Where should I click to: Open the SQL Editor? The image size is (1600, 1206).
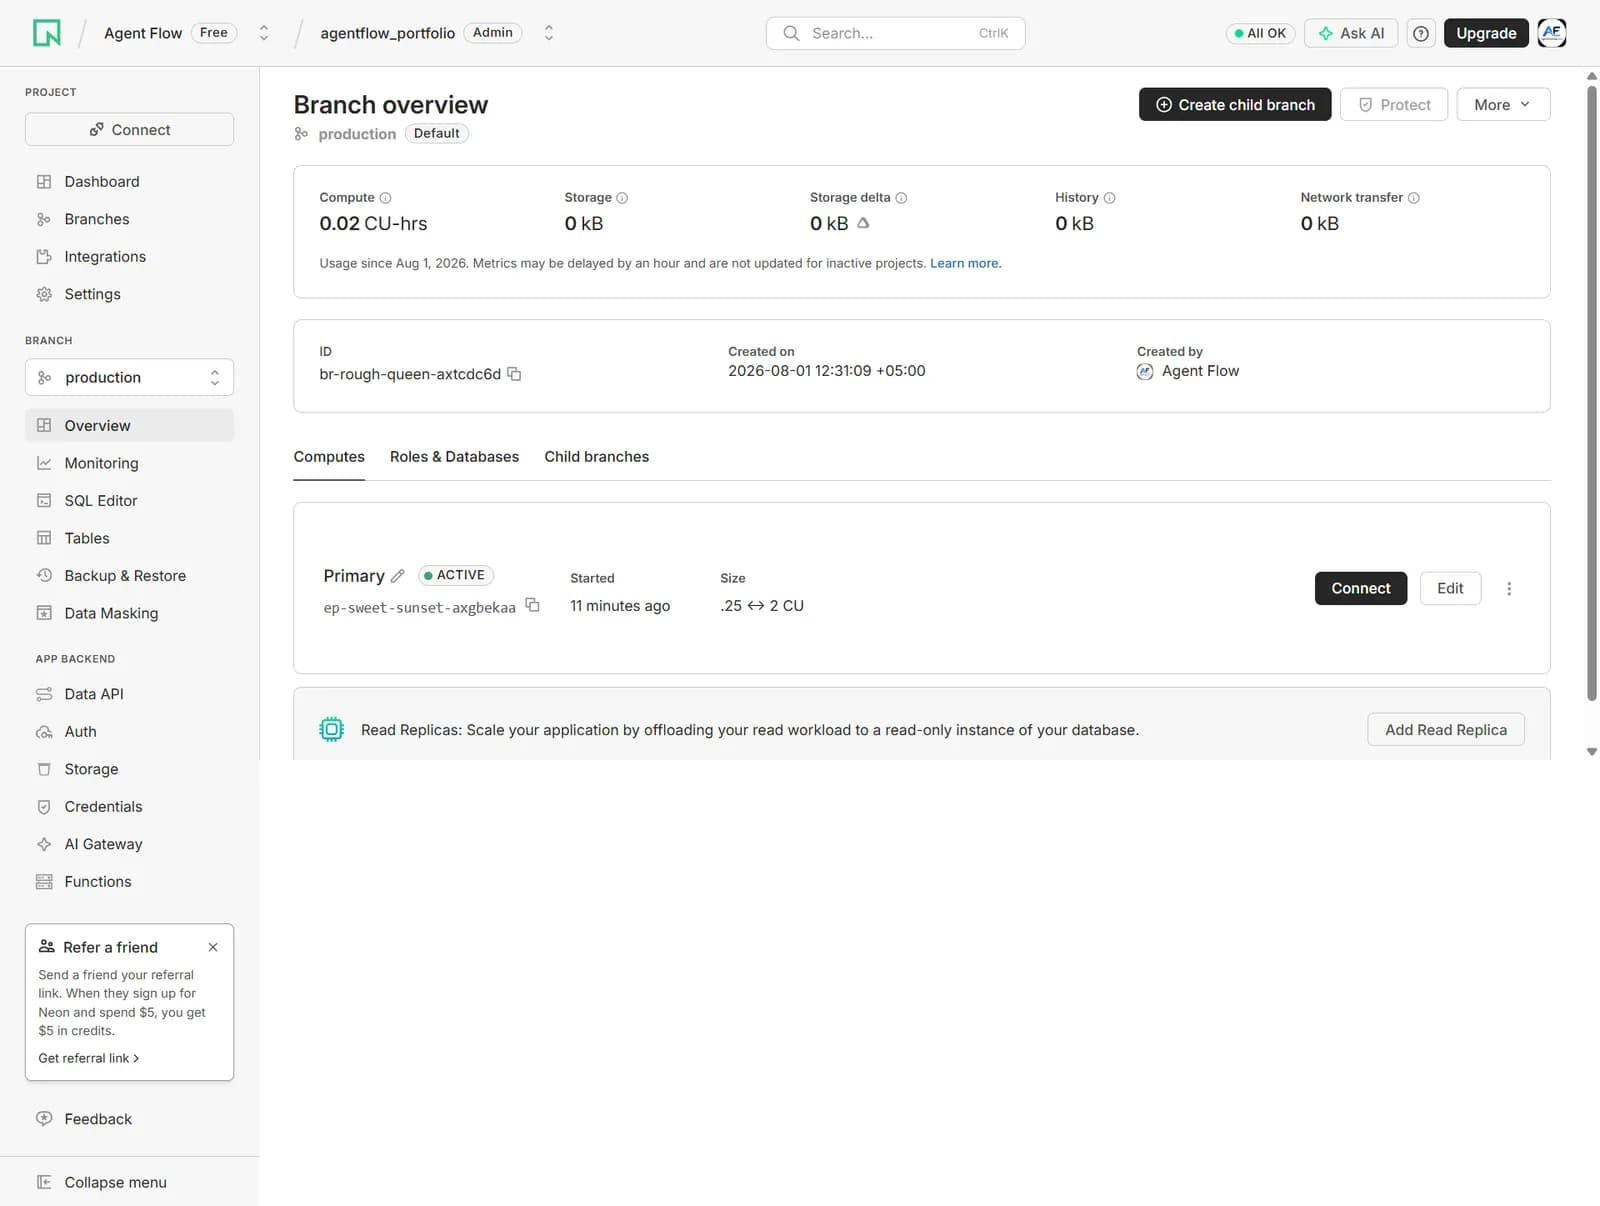pos(130,501)
